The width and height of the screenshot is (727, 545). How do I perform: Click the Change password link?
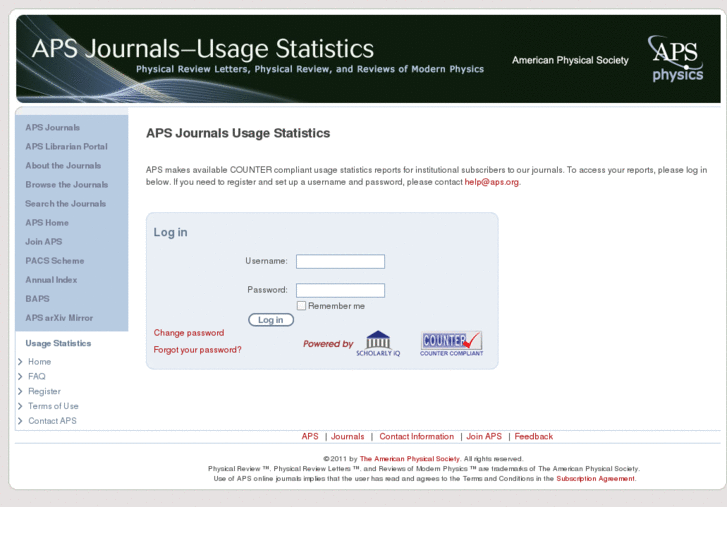pyautogui.click(x=189, y=333)
